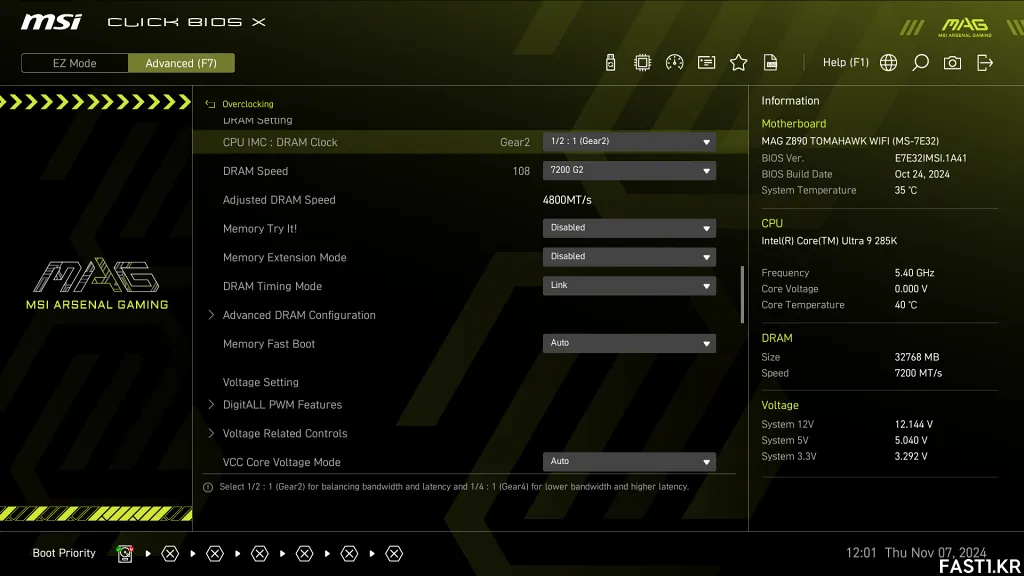
Task: Click the 108 value beside DRAM Speed
Action: pos(521,171)
